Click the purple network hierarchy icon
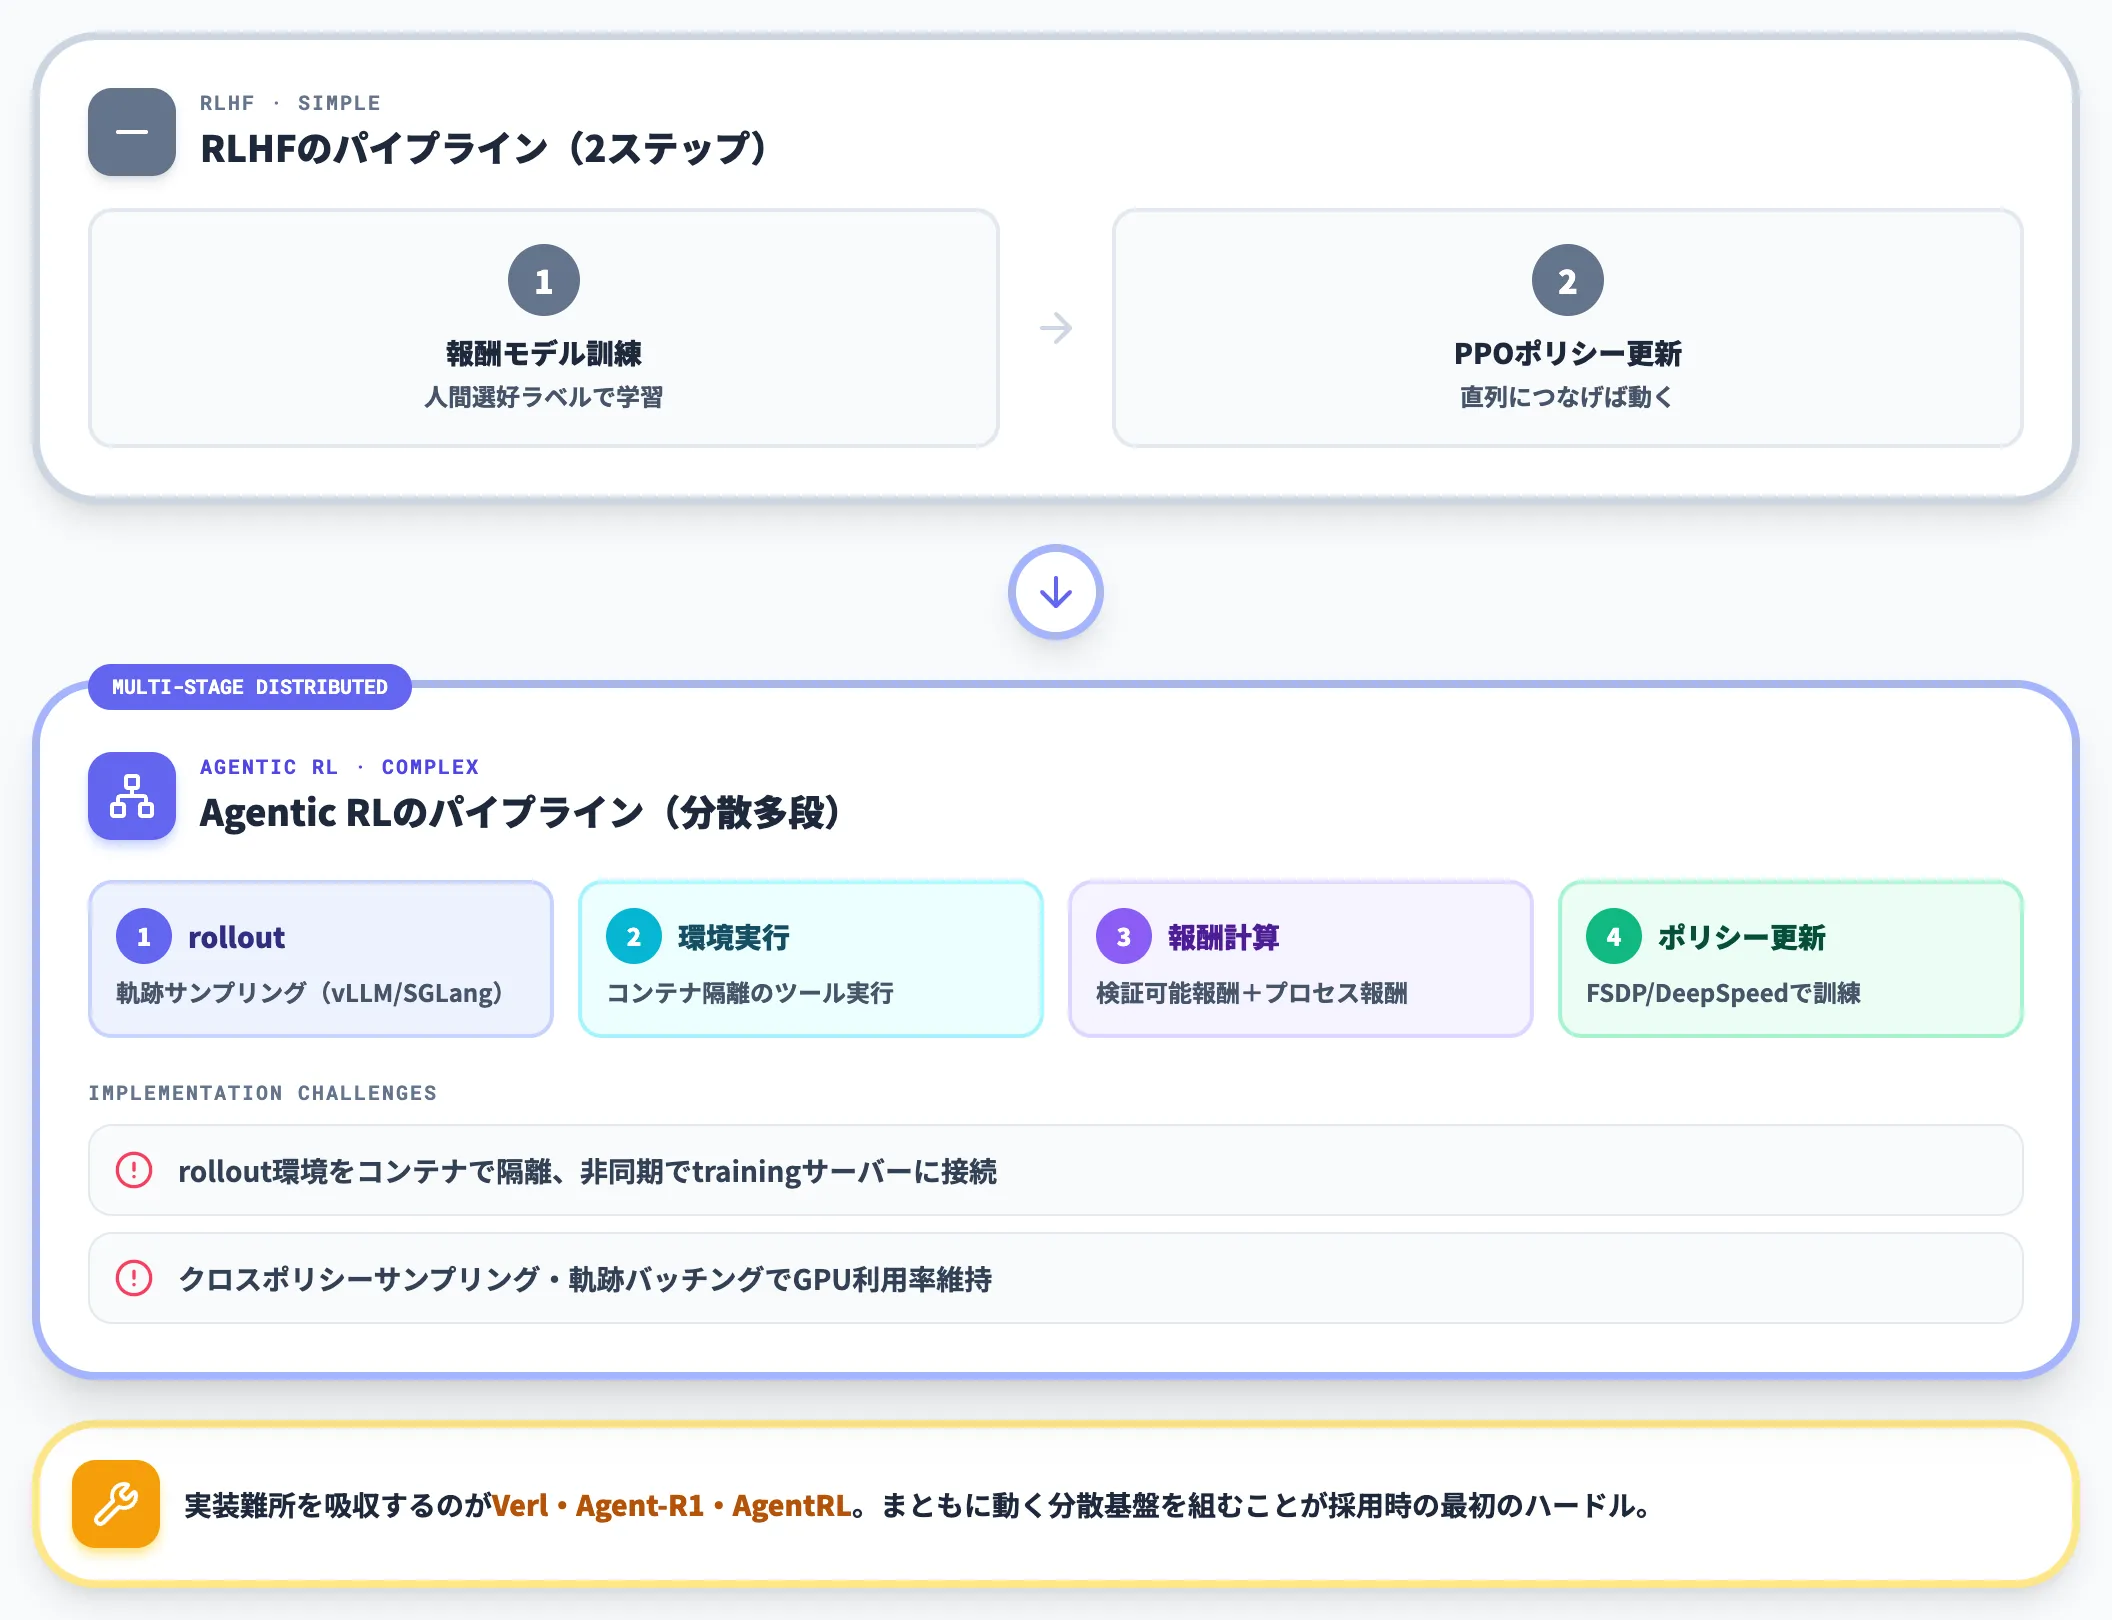 [132, 796]
